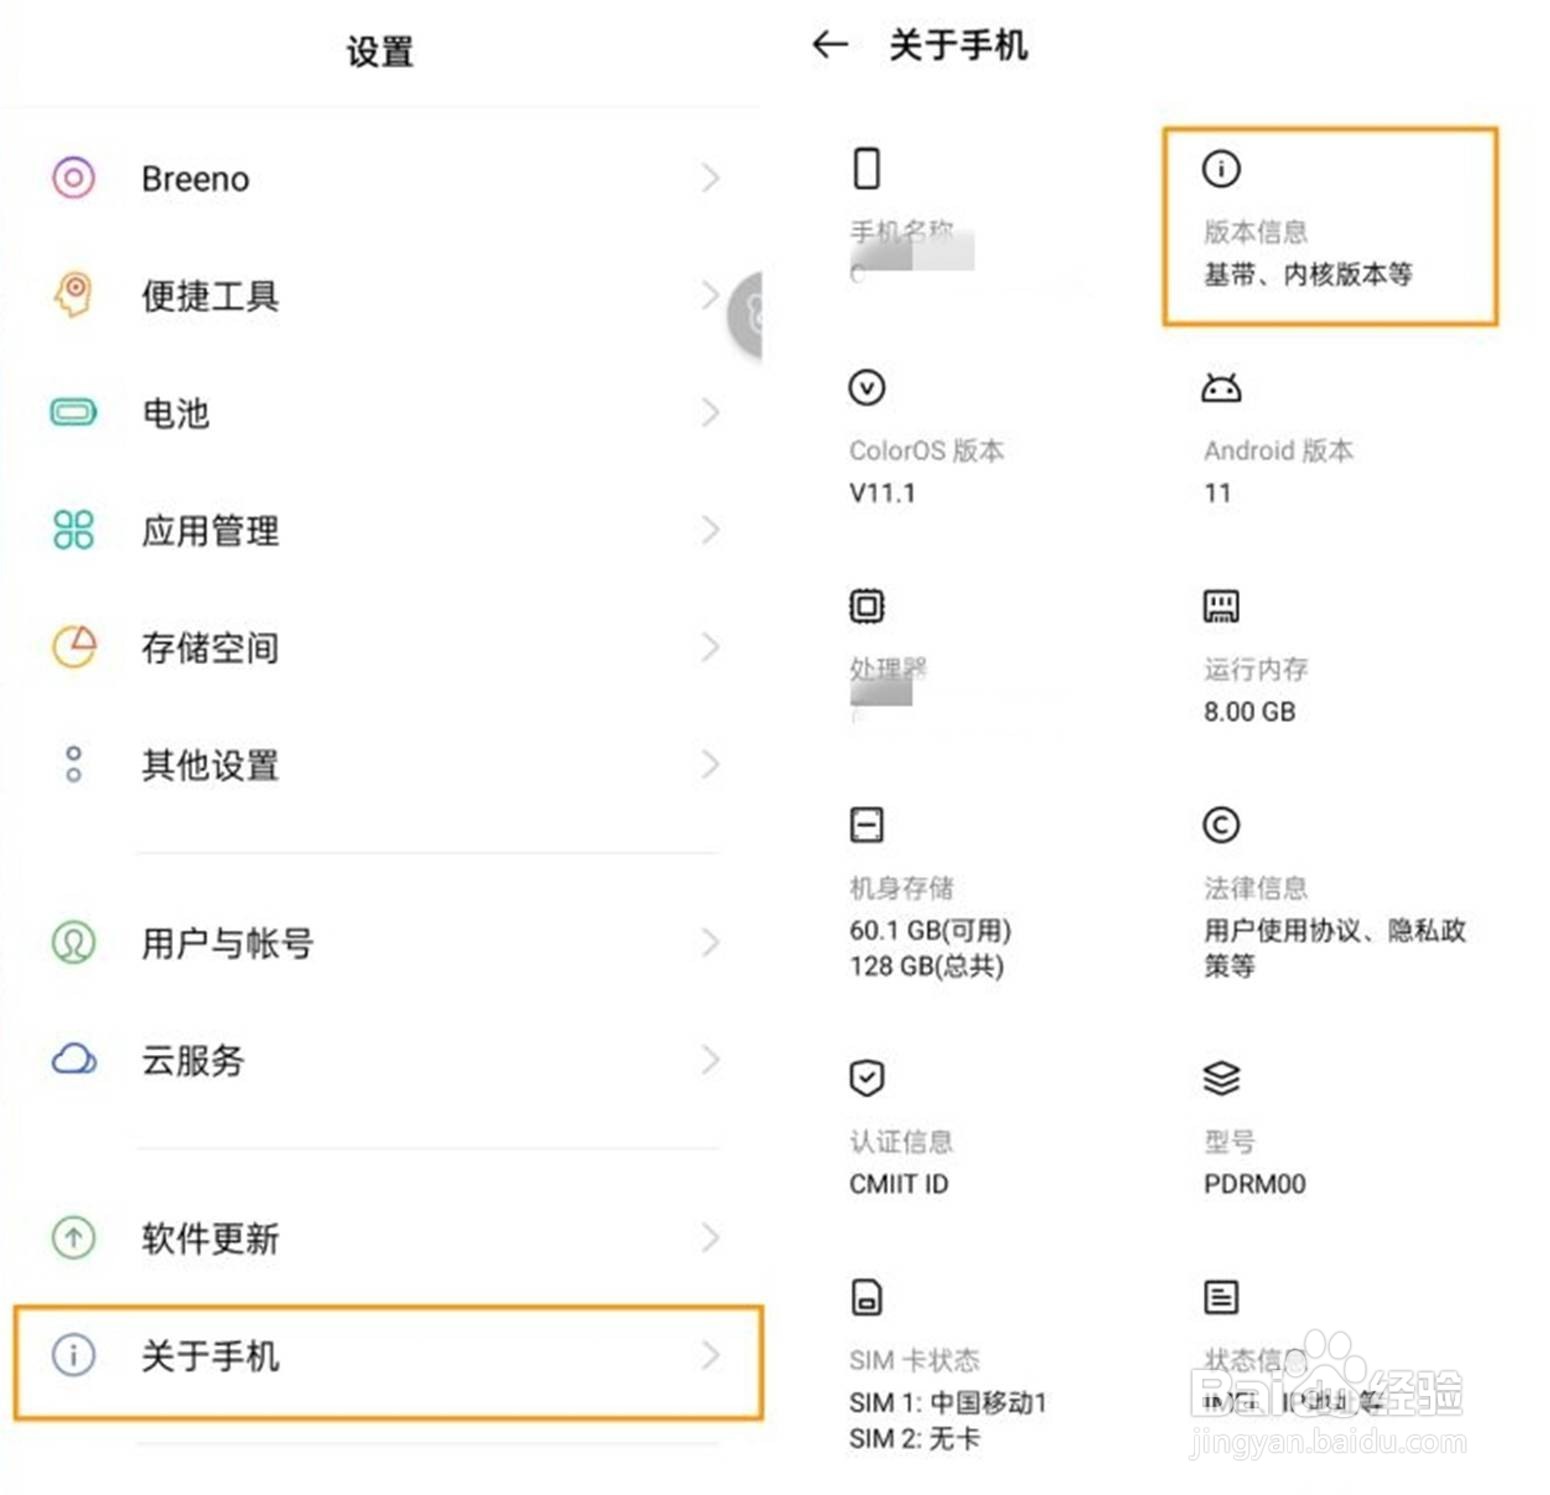Tap the Android robot icon
Image resolution: width=1550 pixels, height=1495 pixels.
tap(1221, 388)
